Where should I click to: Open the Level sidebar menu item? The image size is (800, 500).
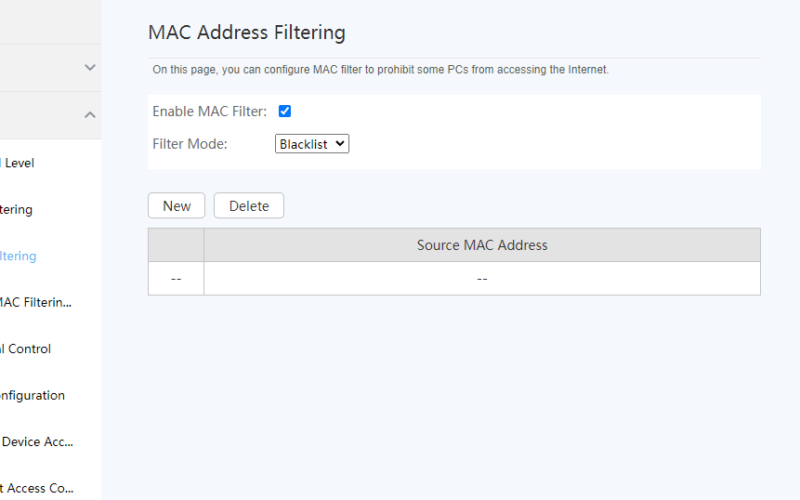coord(17,163)
